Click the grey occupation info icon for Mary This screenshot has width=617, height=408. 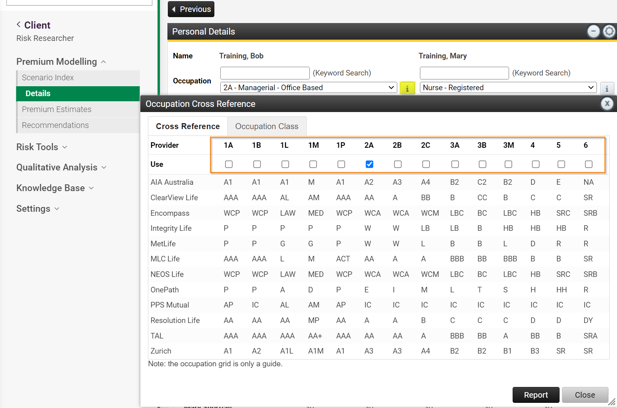[x=607, y=88]
